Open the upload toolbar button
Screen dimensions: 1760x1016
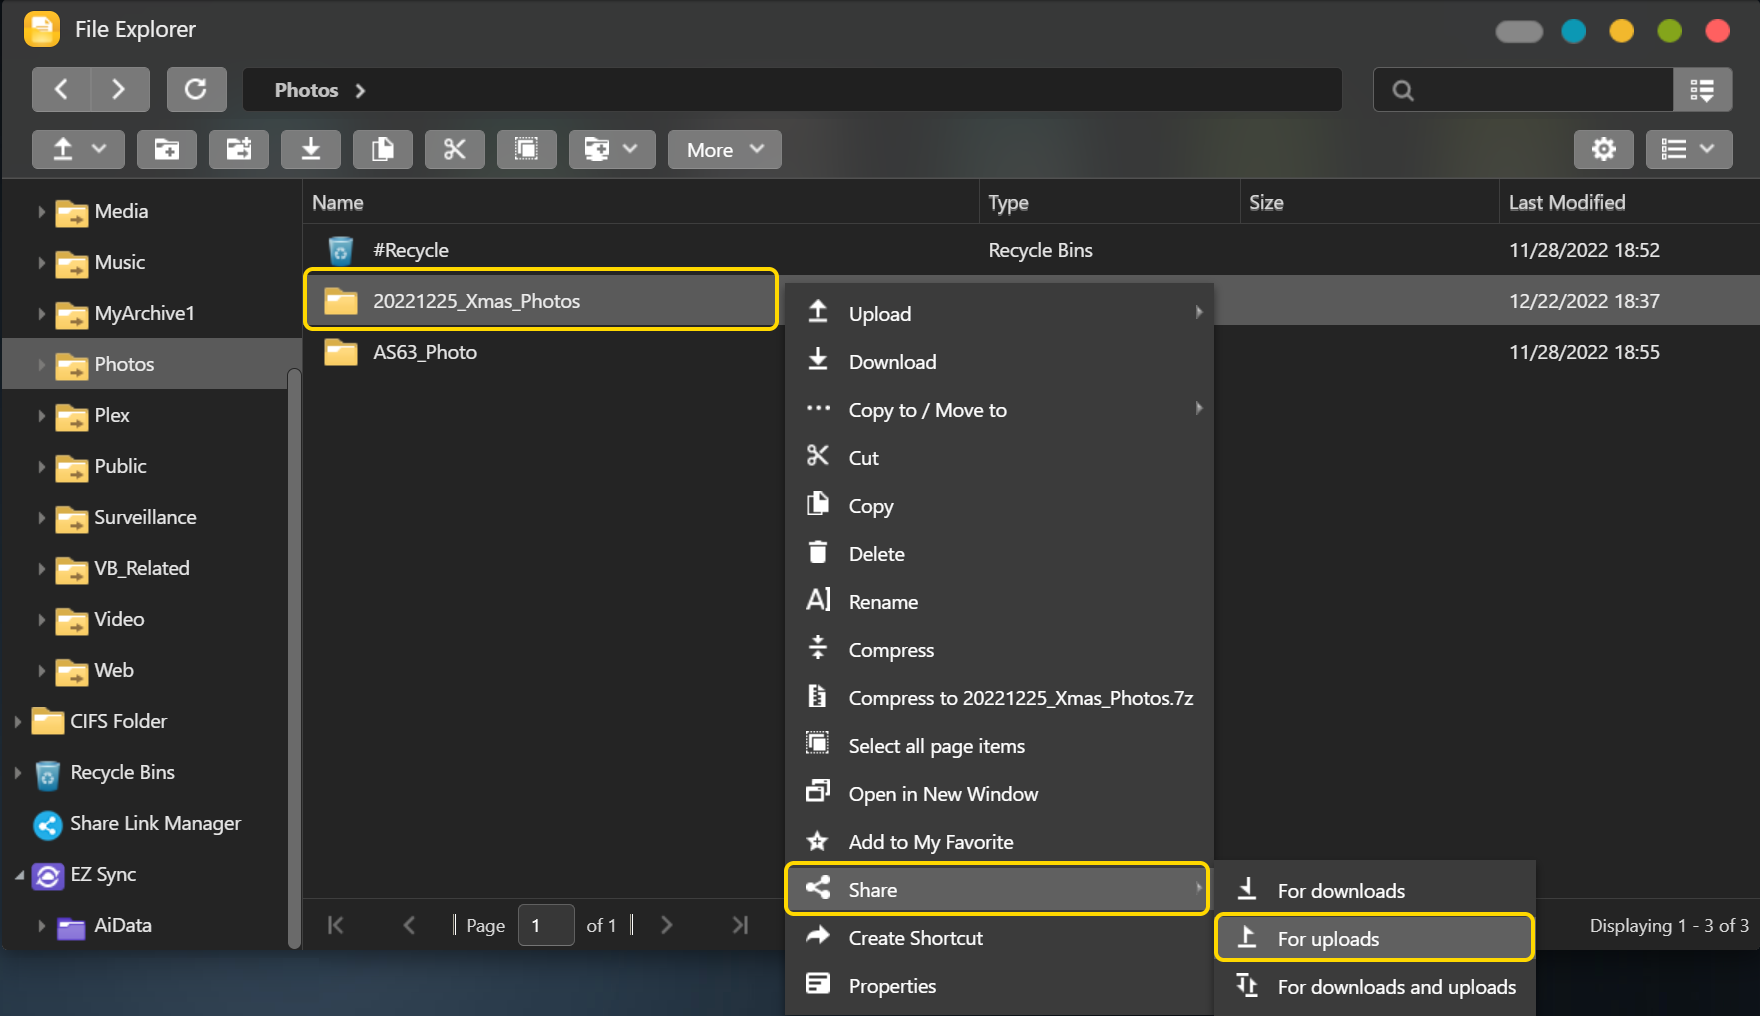[78, 150]
